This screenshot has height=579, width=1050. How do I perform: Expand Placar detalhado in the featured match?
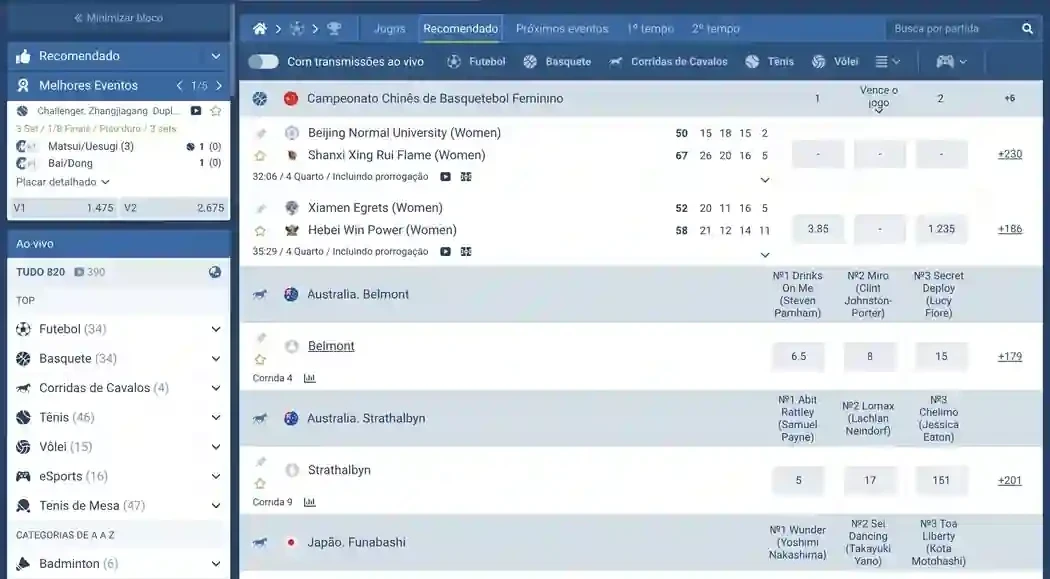pos(62,182)
